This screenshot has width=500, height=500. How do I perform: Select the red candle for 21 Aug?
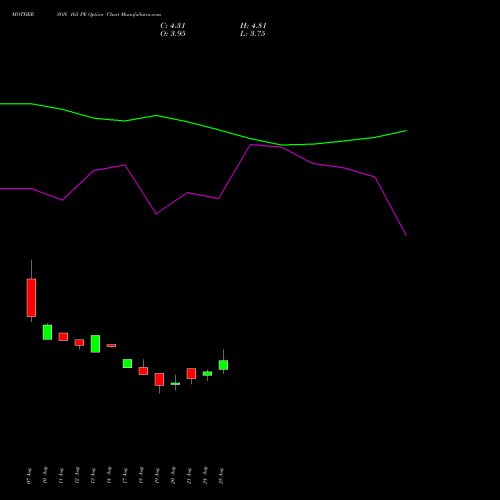click(191, 373)
